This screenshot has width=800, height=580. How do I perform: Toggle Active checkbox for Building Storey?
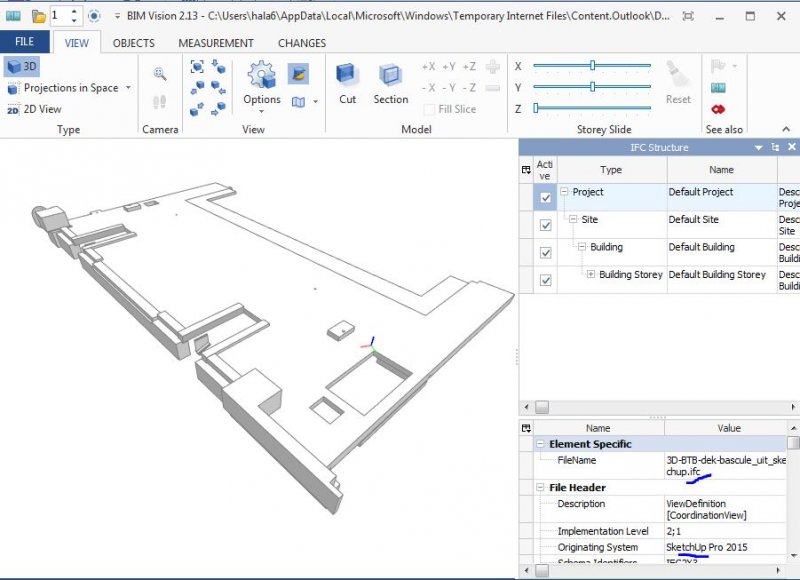pyautogui.click(x=545, y=281)
